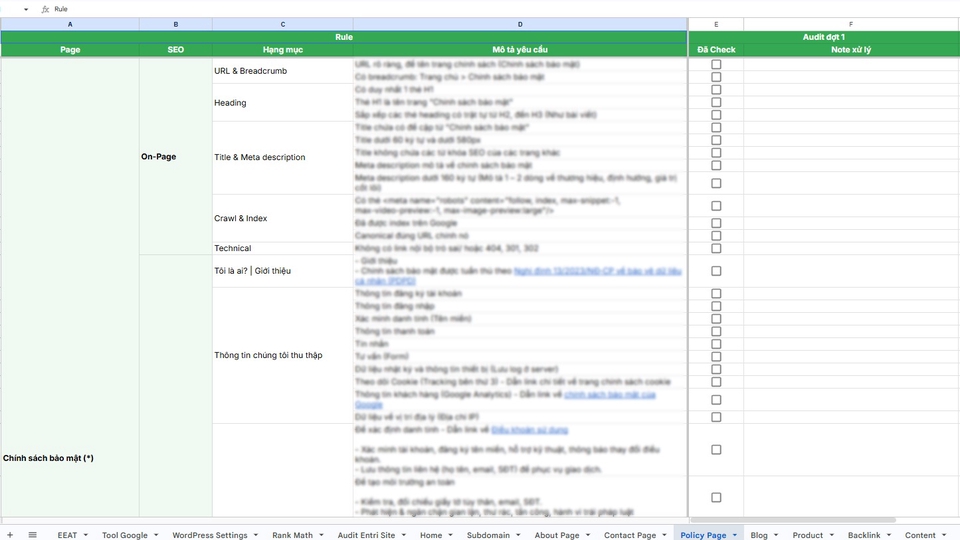Open the Nghị định 13/2023/NĐ-CP link
Screen dimensions: 960x540
coord(598,271)
